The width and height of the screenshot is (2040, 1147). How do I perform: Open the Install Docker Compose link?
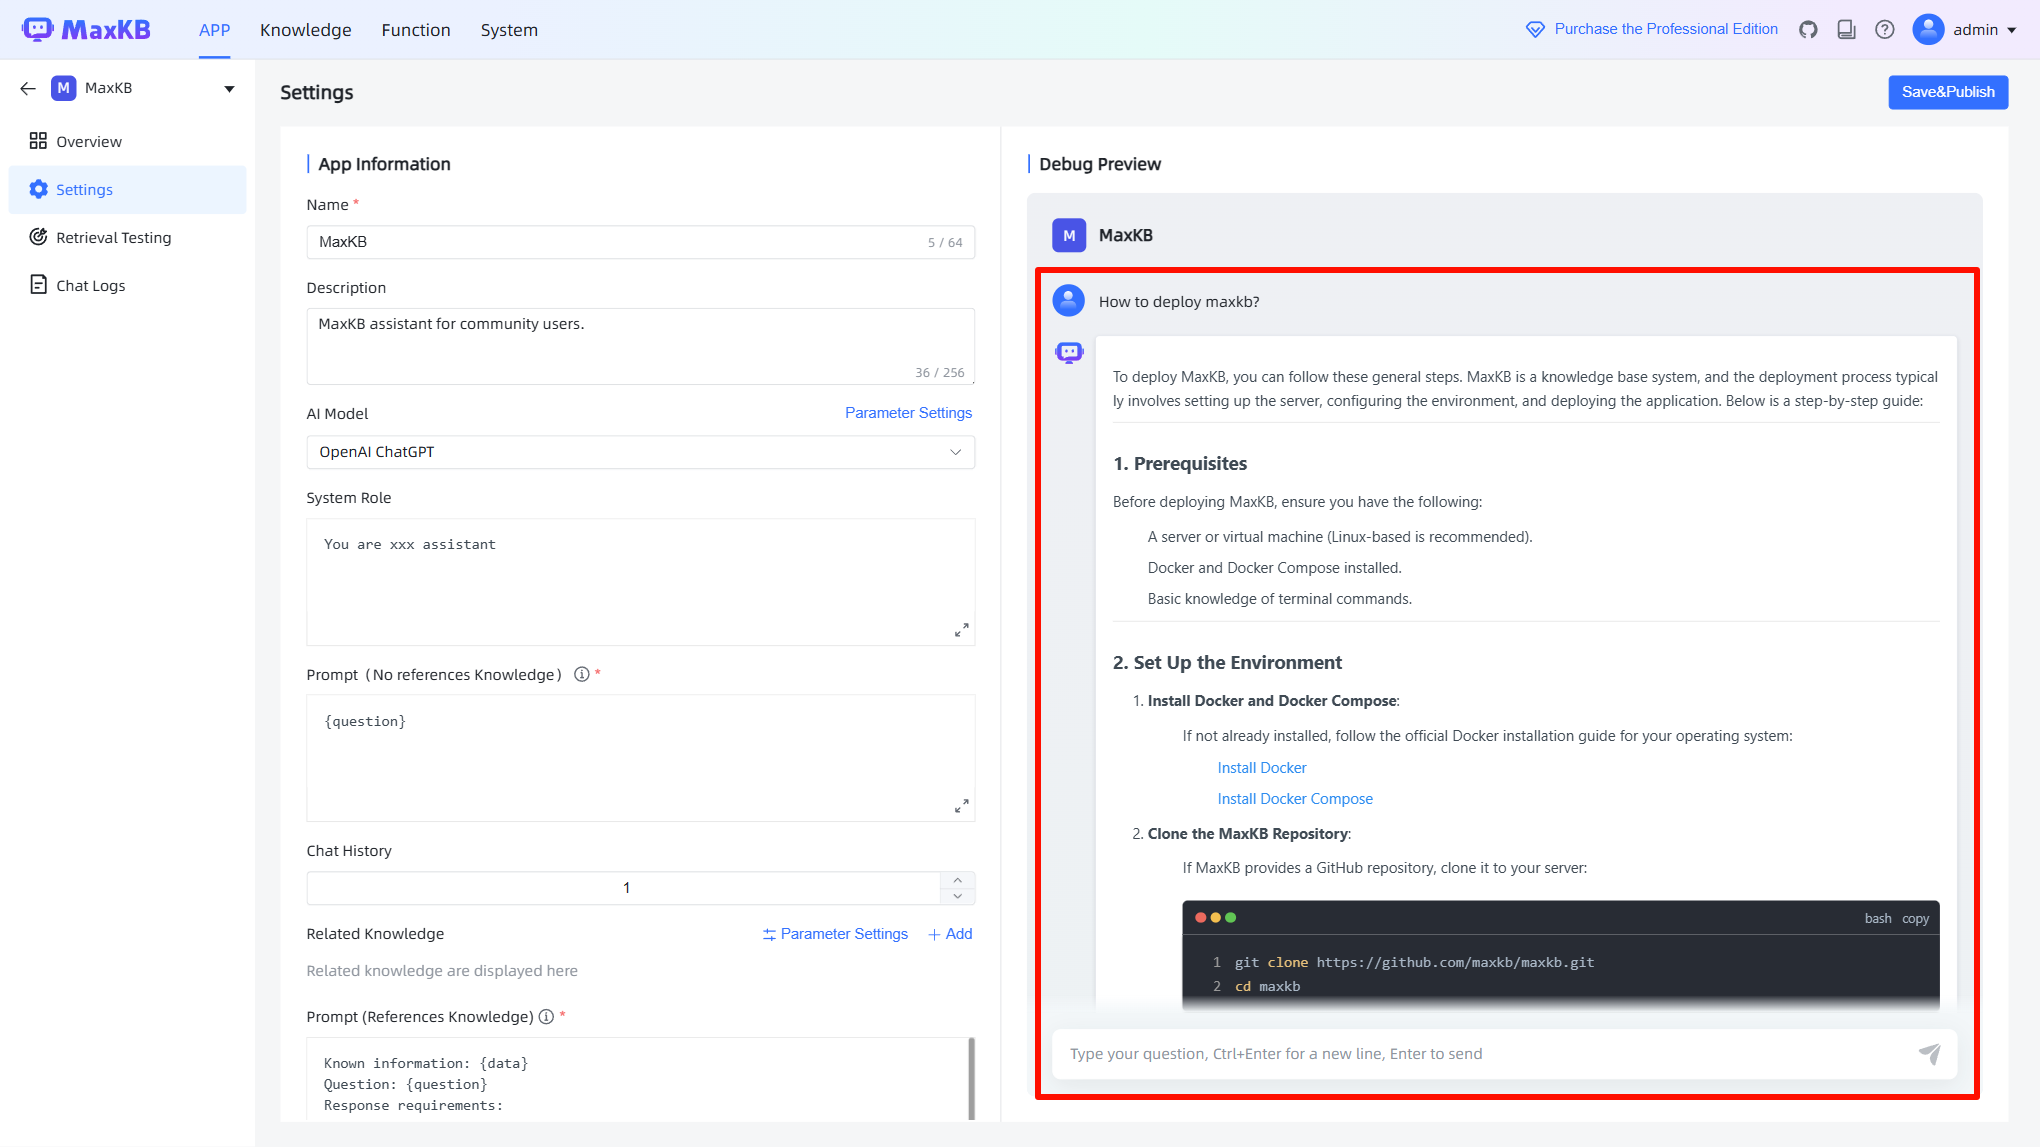click(1295, 798)
